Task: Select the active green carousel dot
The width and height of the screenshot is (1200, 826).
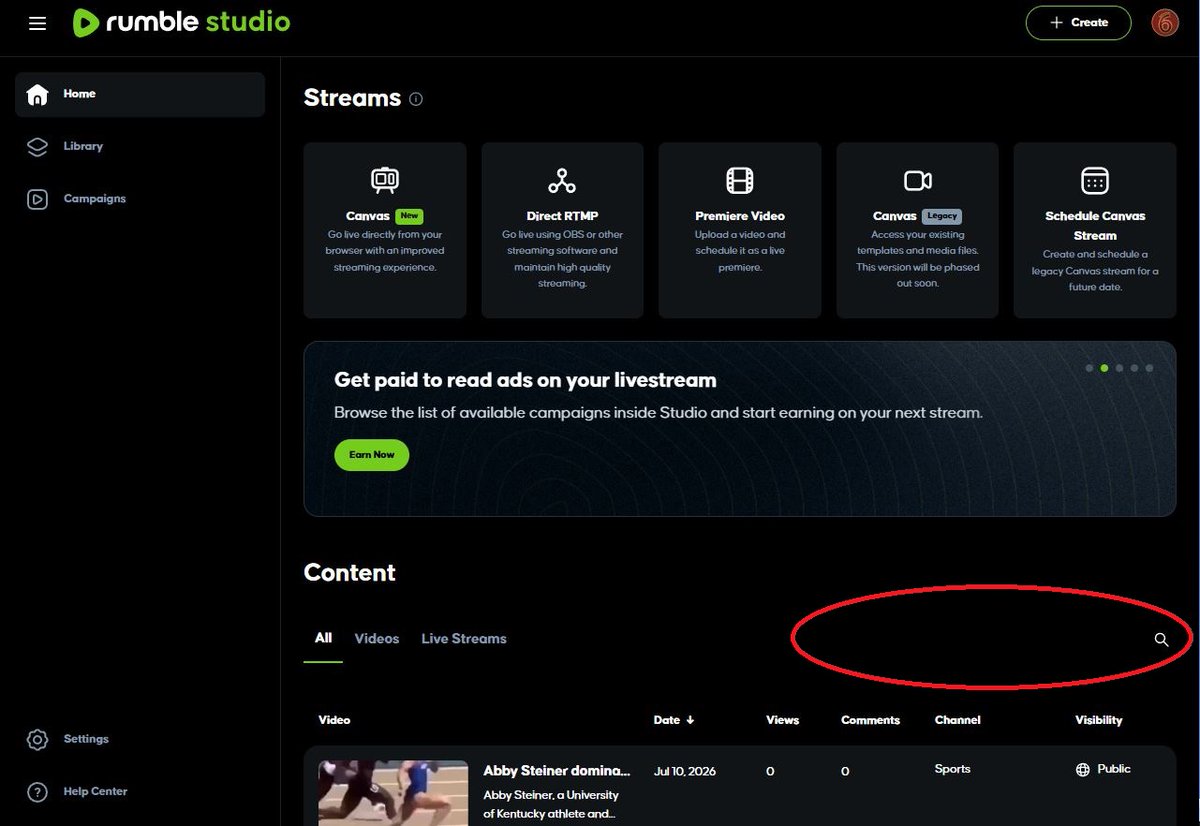Action: (1104, 368)
